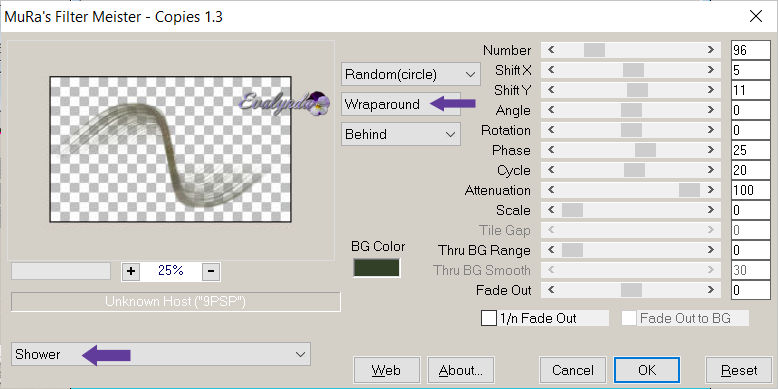Open the Random(circle) mode dropdown

pyautogui.click(x=411, y=74)
